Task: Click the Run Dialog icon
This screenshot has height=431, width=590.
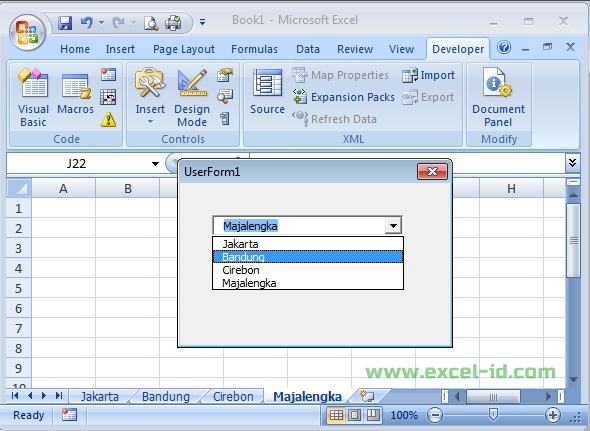Action: pyautogui.click(x=225, y=119)
